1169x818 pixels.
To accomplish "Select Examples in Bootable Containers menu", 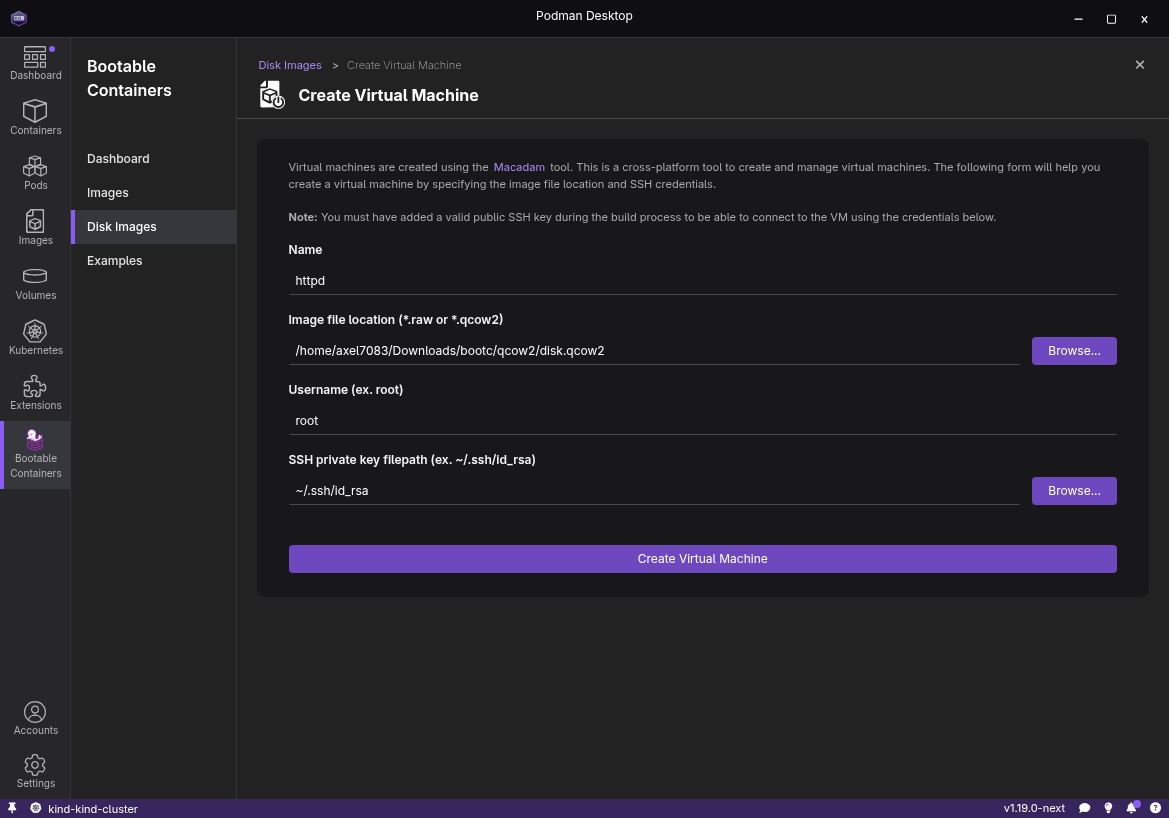I will 115,261.
